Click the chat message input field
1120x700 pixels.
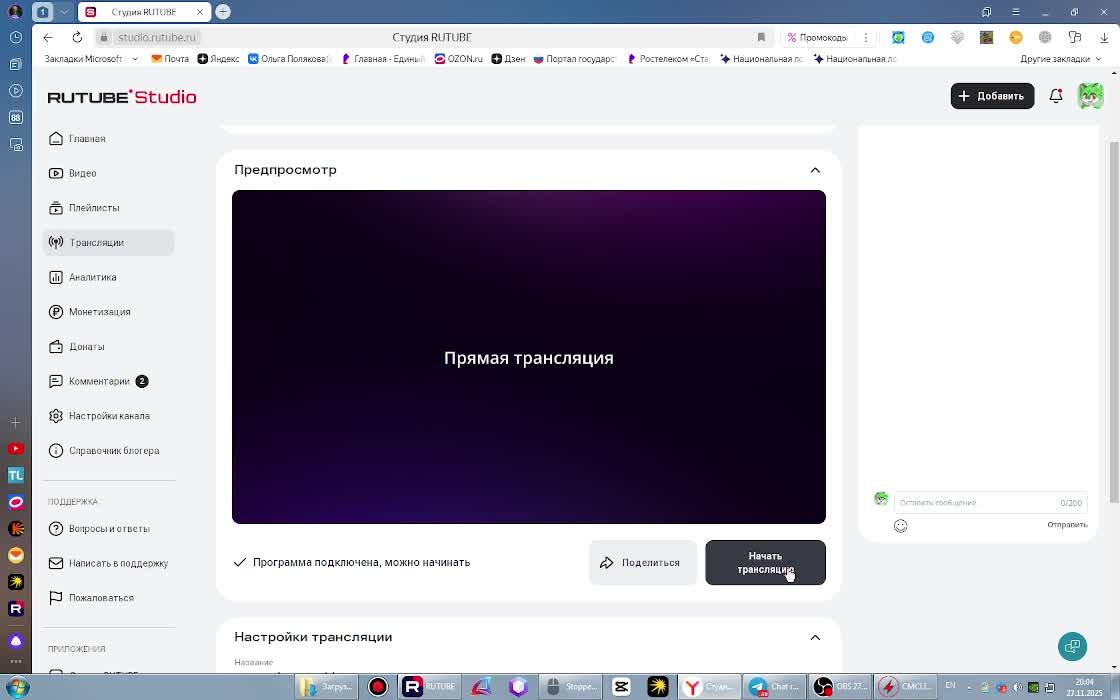coord(990,502)
